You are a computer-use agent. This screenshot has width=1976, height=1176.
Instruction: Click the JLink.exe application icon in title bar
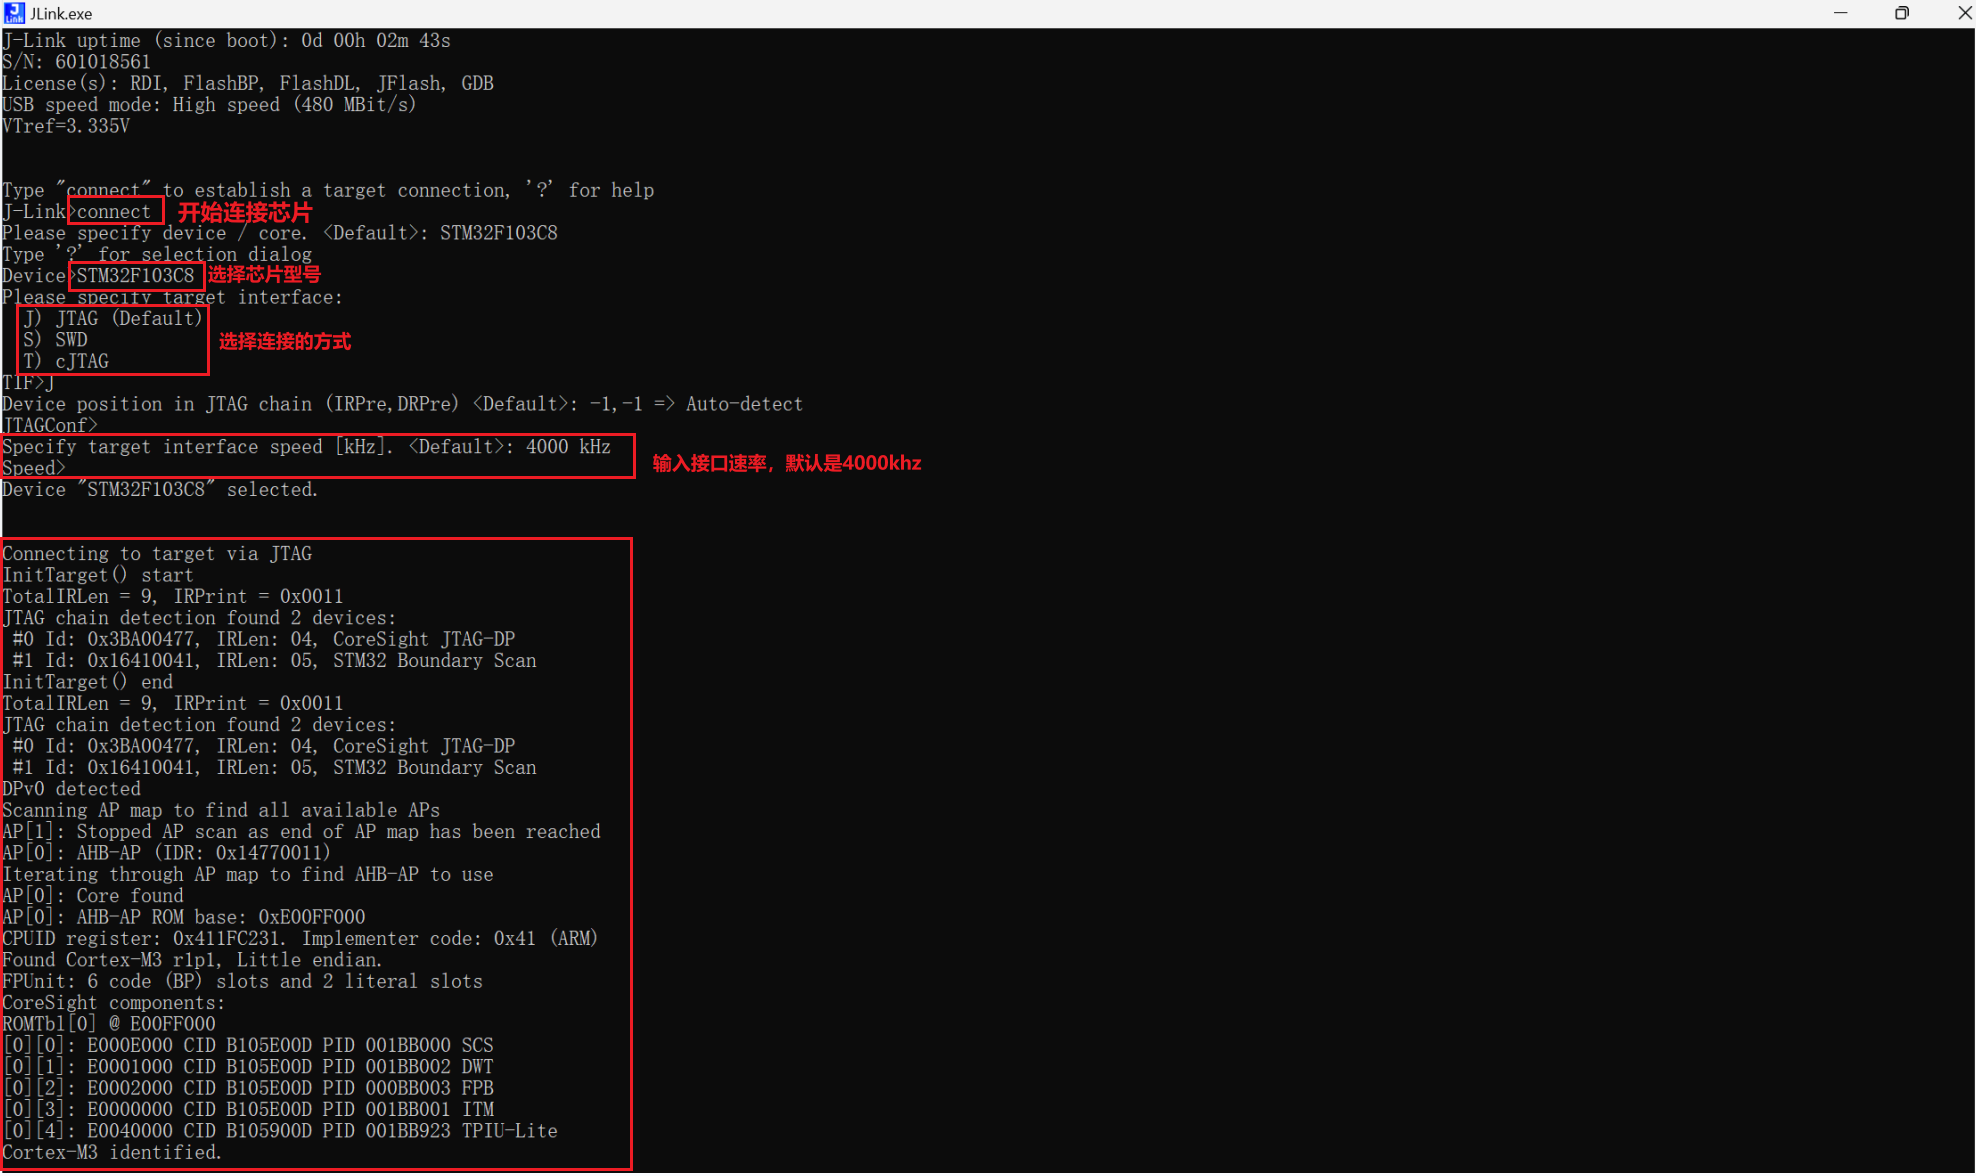pos(14,13)
